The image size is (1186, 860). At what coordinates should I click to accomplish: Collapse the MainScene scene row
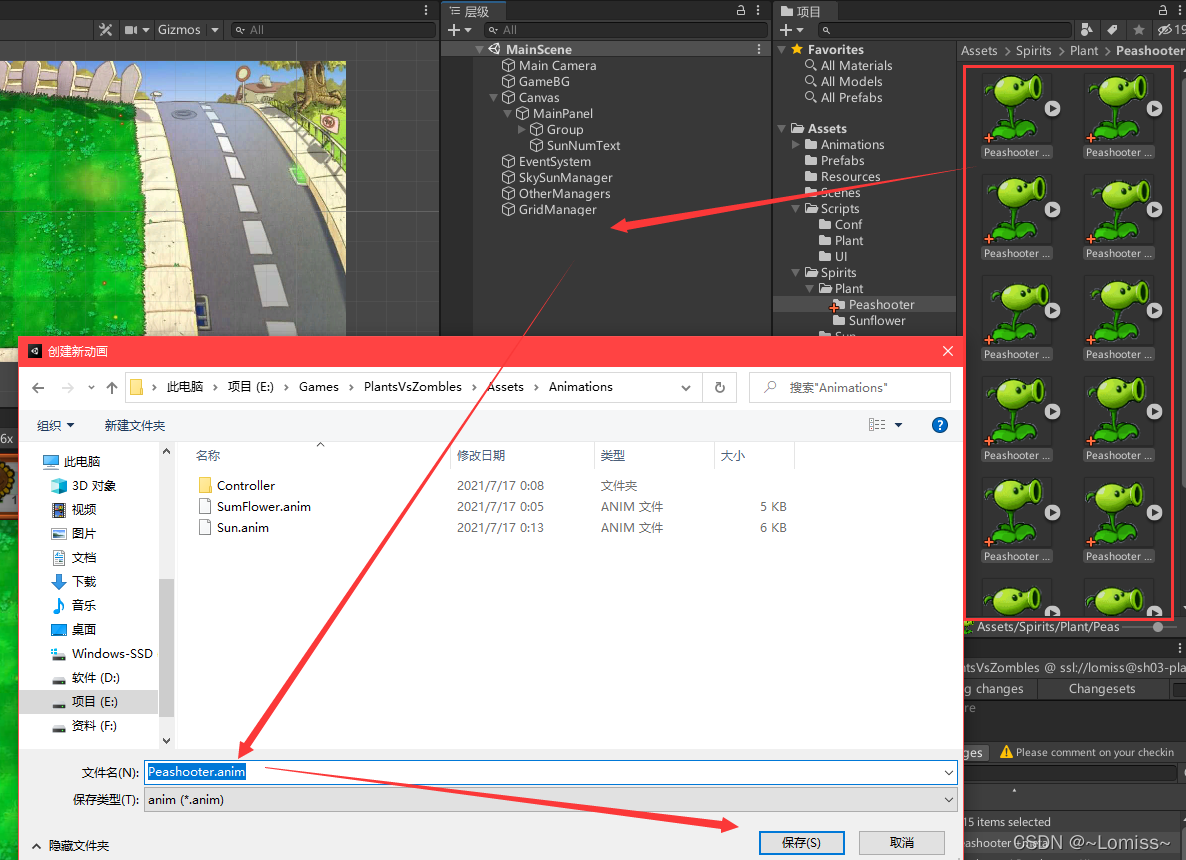480,49
